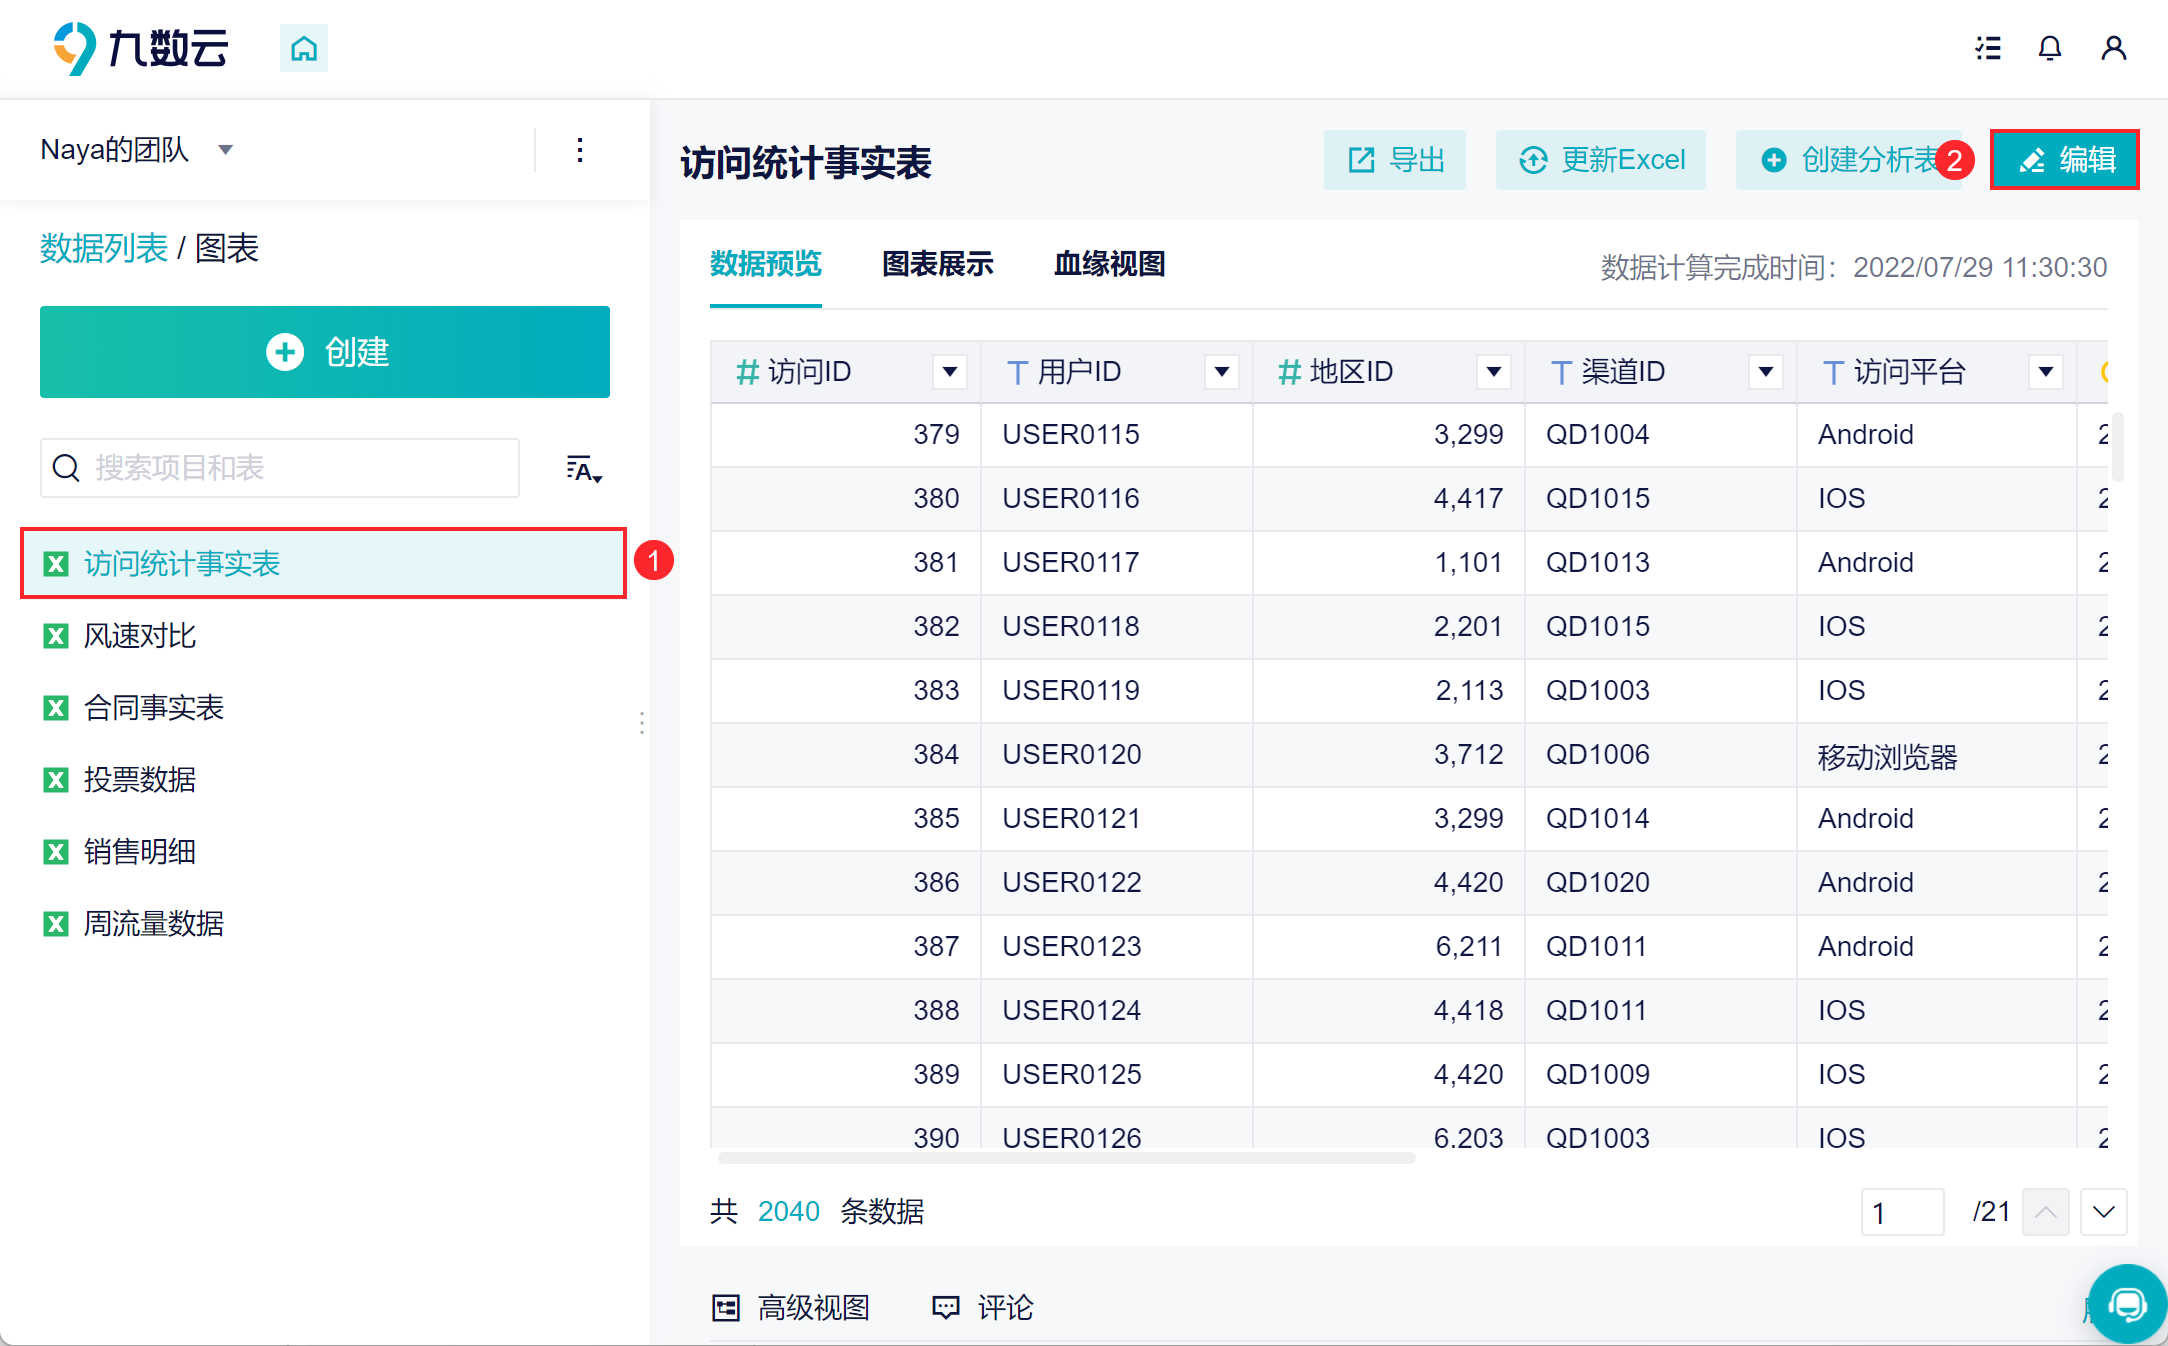The width and height of the screenshot is (2168, 1346).
Task: Open the 用户ID column filter dropdown
Action: 1221,372
